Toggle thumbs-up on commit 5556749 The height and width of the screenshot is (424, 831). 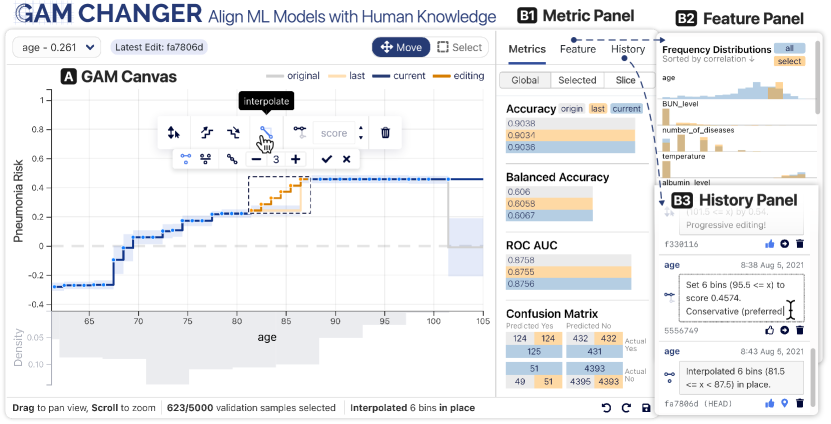[x=769, y=329]
